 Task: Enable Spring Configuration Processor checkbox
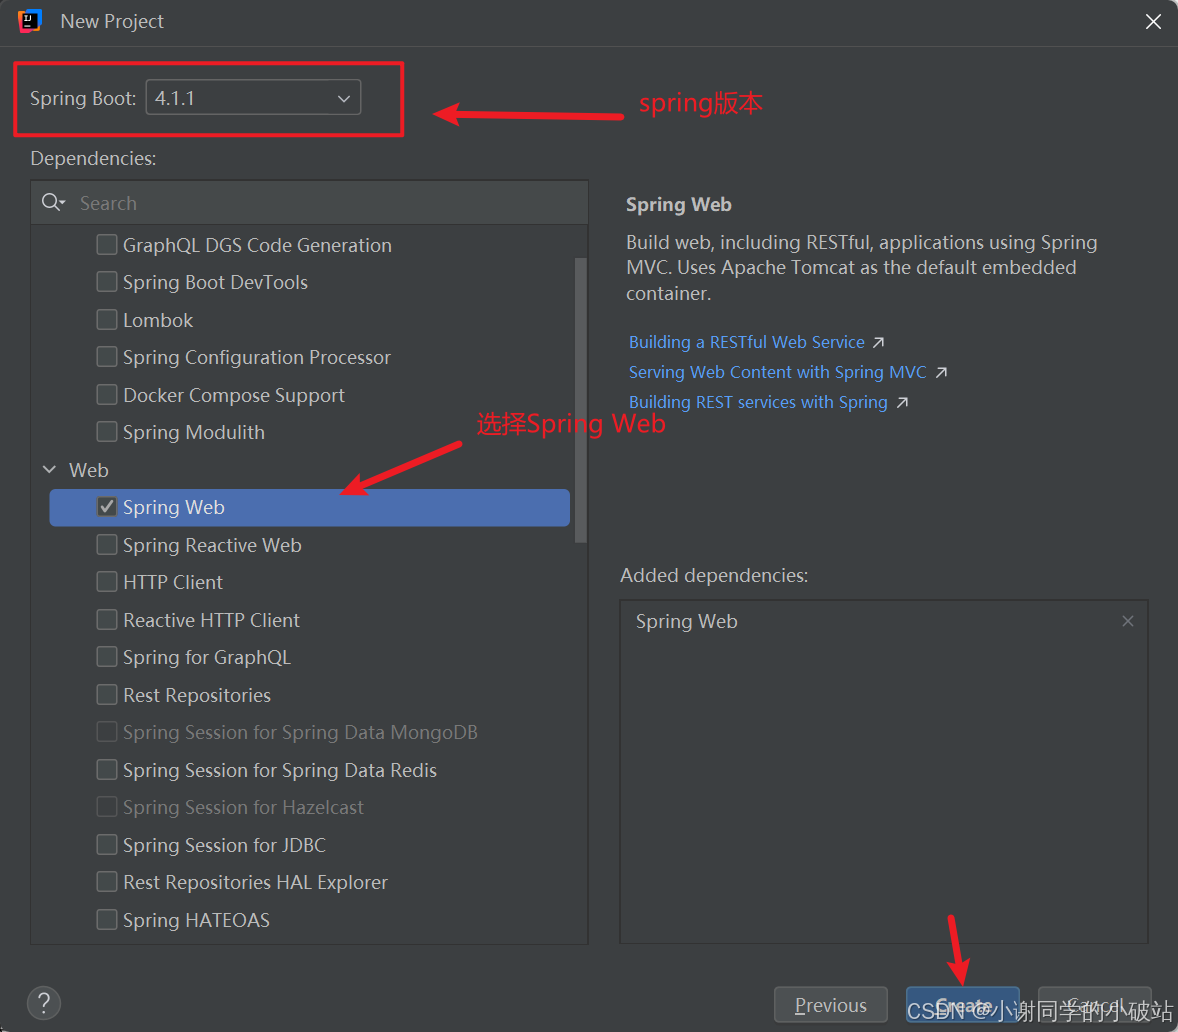(x=107, y=357)
